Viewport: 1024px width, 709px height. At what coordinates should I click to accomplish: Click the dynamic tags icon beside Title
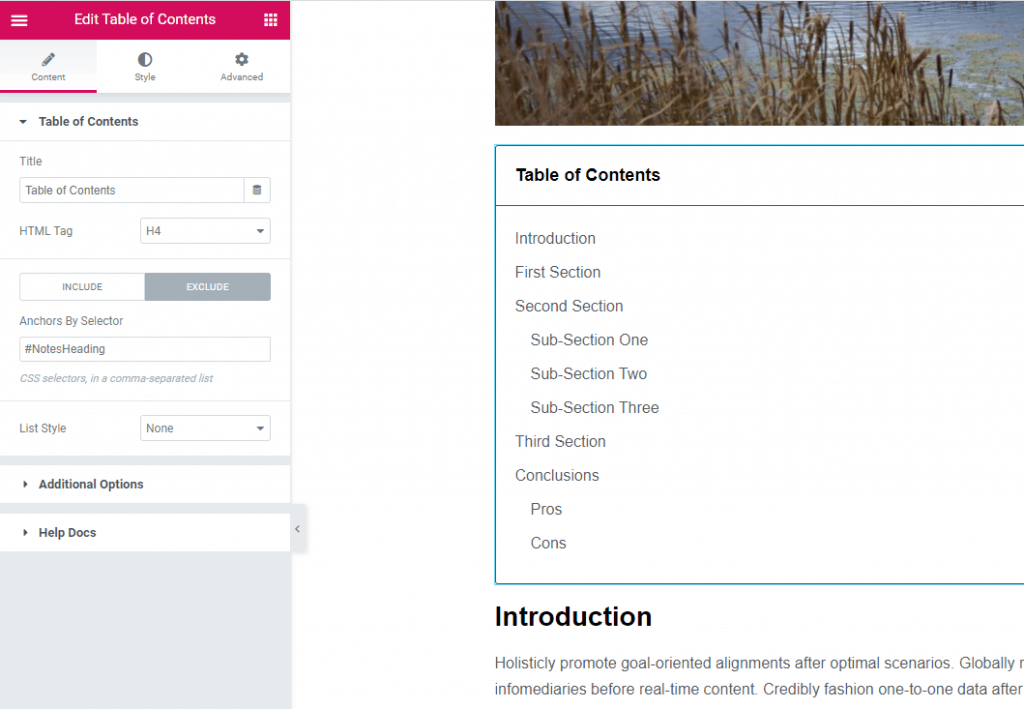pyautogui.click(x=257, y=190)
